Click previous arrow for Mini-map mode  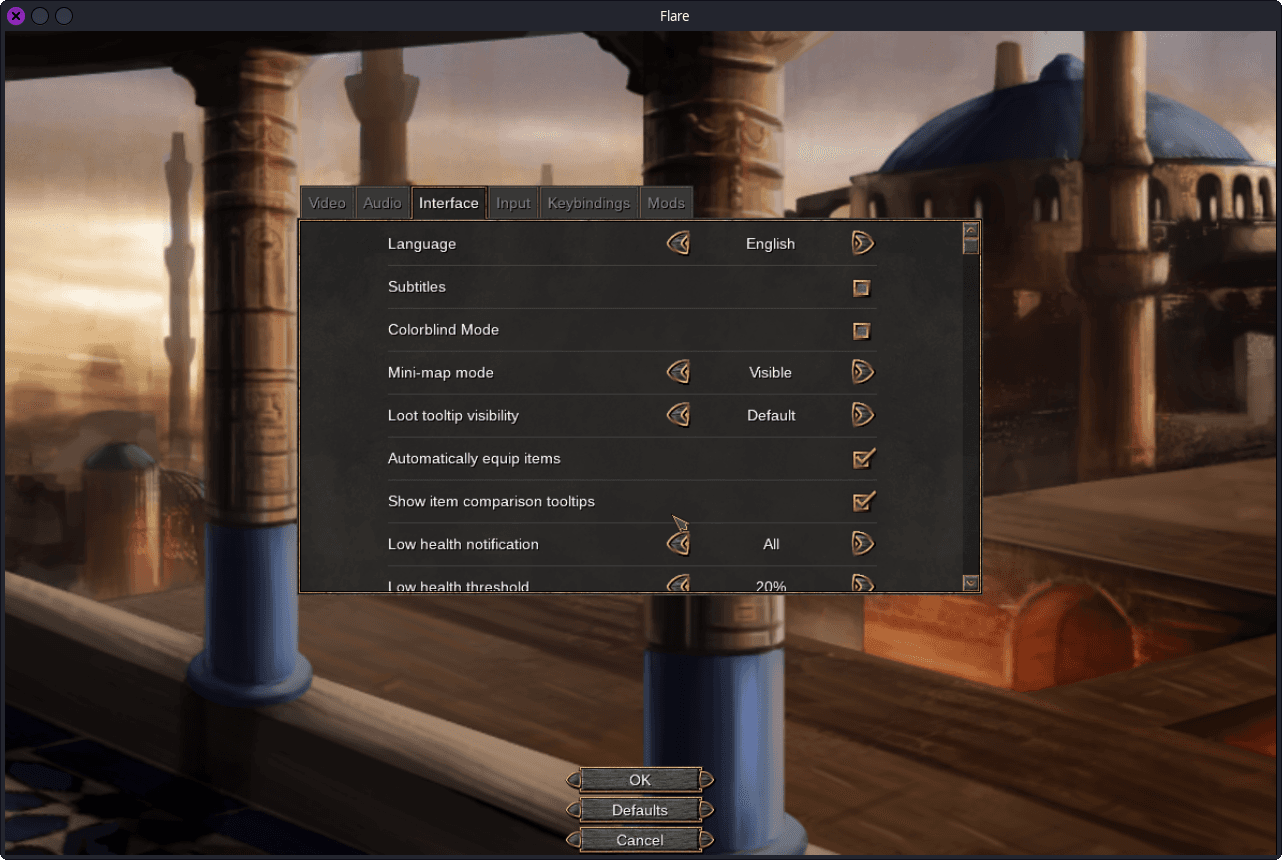[x=679, y=372]
